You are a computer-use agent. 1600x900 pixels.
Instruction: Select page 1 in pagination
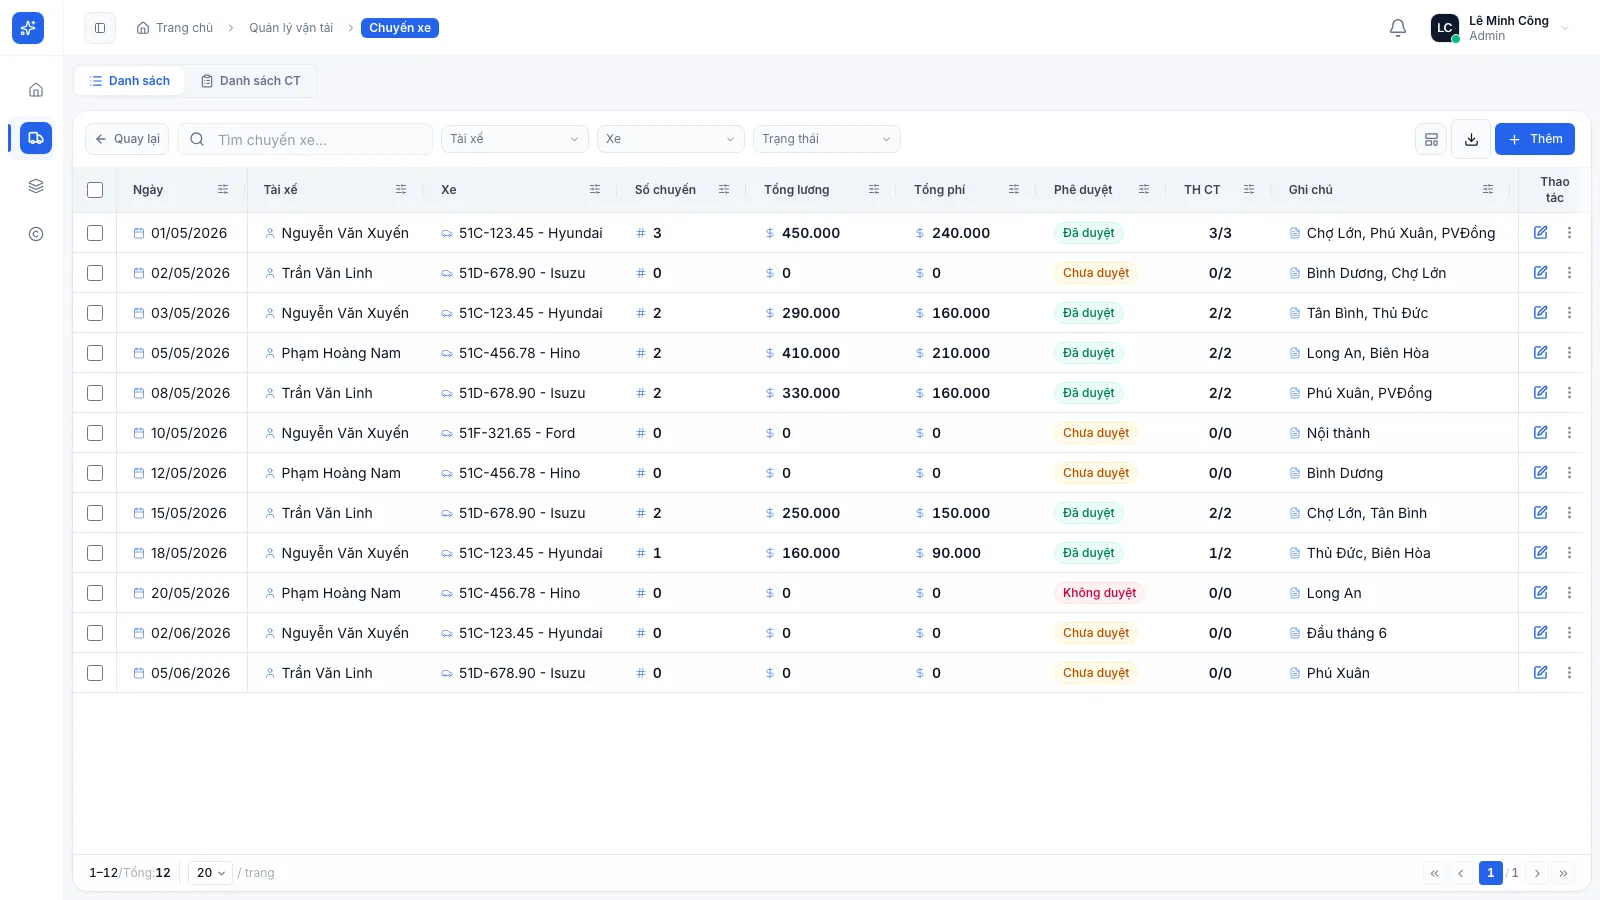[1490, 873]
